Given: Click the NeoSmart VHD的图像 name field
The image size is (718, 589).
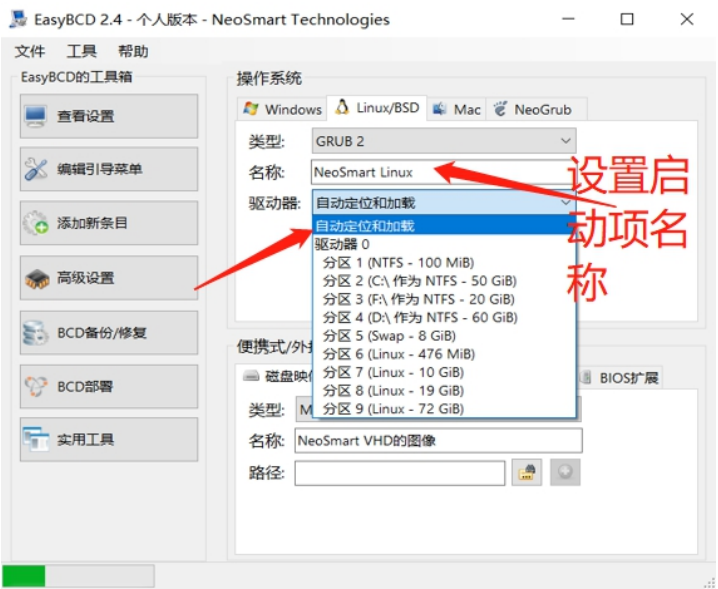Looking at the screenshot, I should (439, 441).
